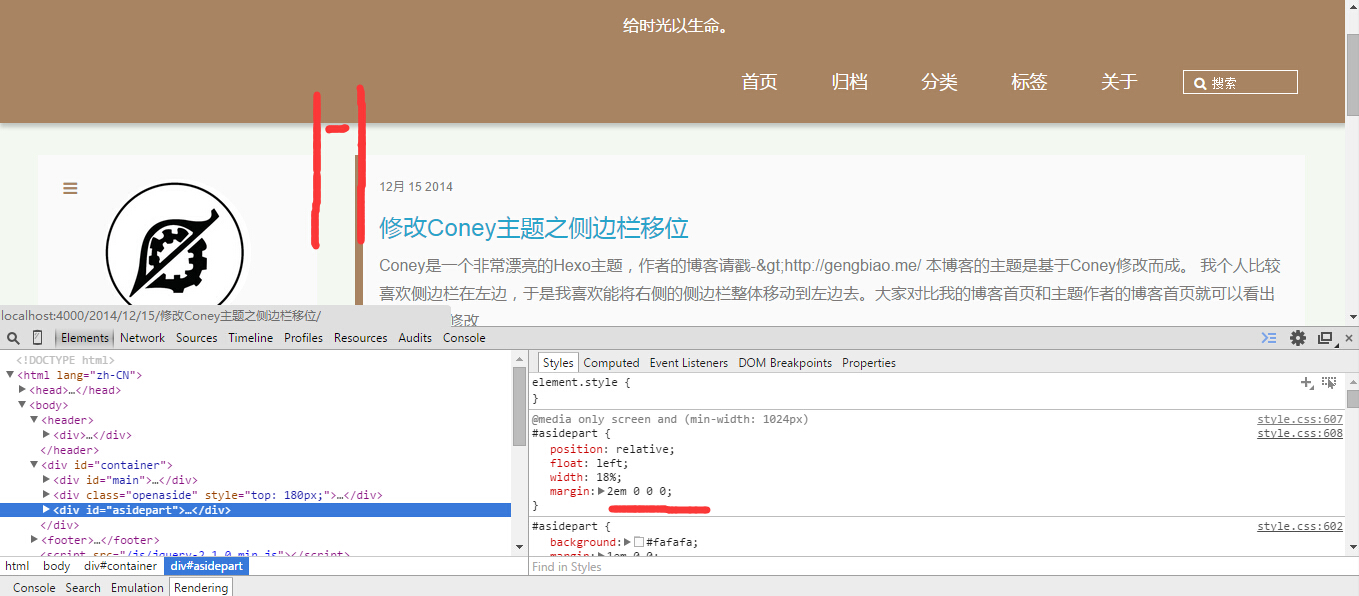Viewport: 1359px width, 596px height.
Task: Click the Styles pane scrollbar thumb
Action: [1352, 399]
